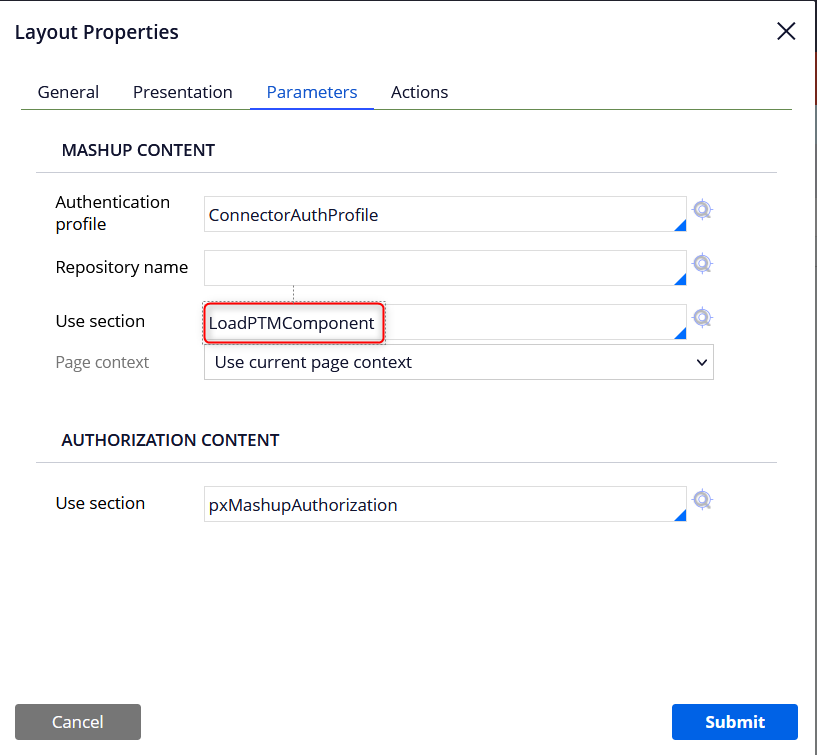Switch to the General tab
Screen dimensions: 817x755
point(68,92)
